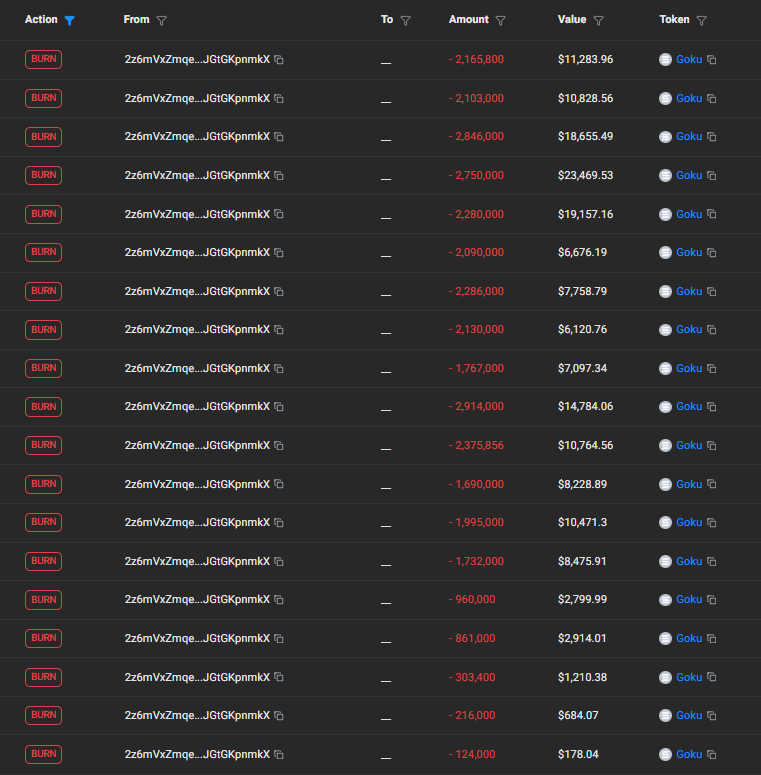Copy From address in the $2,799.99 row

[279, 600]
